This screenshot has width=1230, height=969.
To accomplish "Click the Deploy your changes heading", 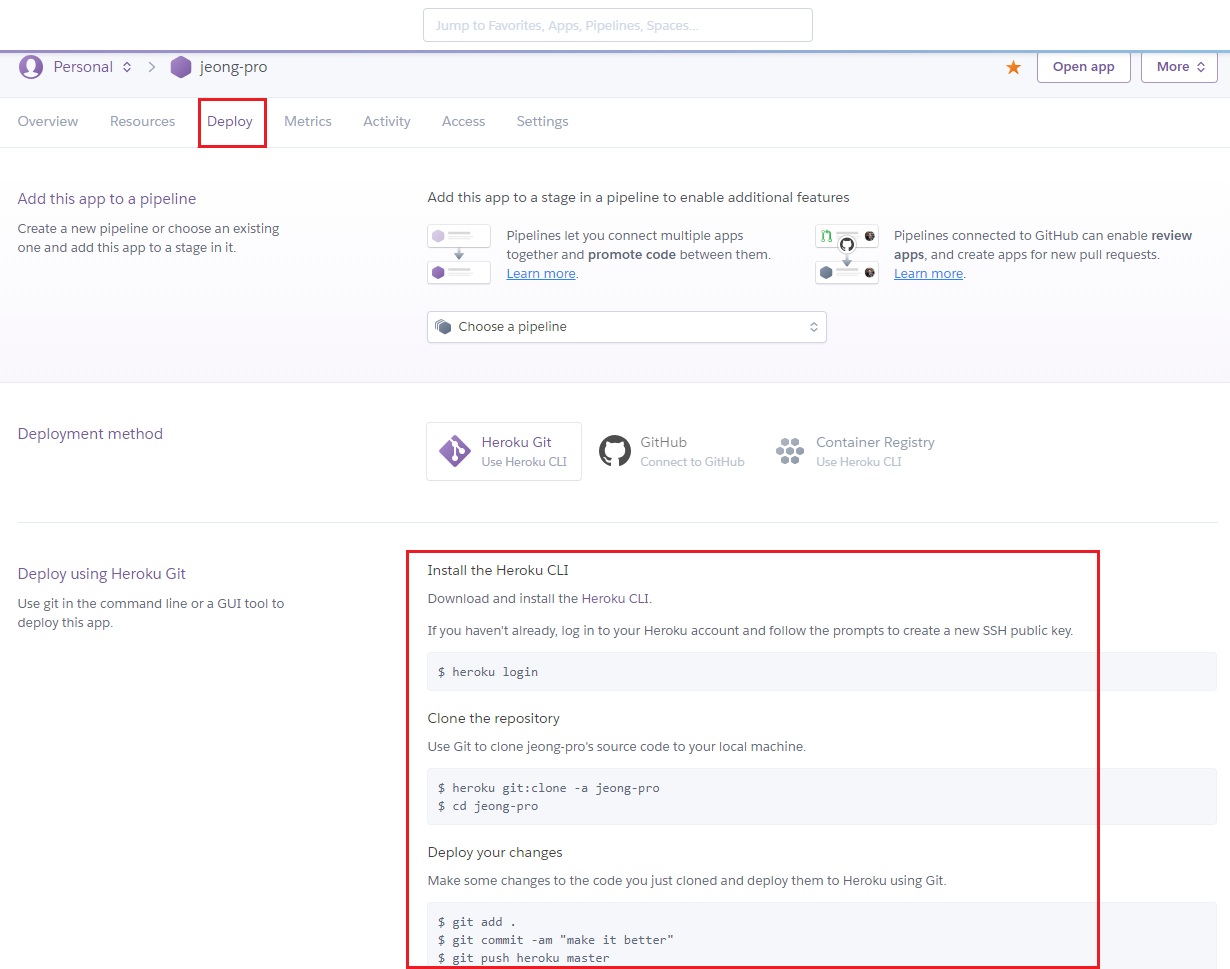I will [x=495, y=852].
